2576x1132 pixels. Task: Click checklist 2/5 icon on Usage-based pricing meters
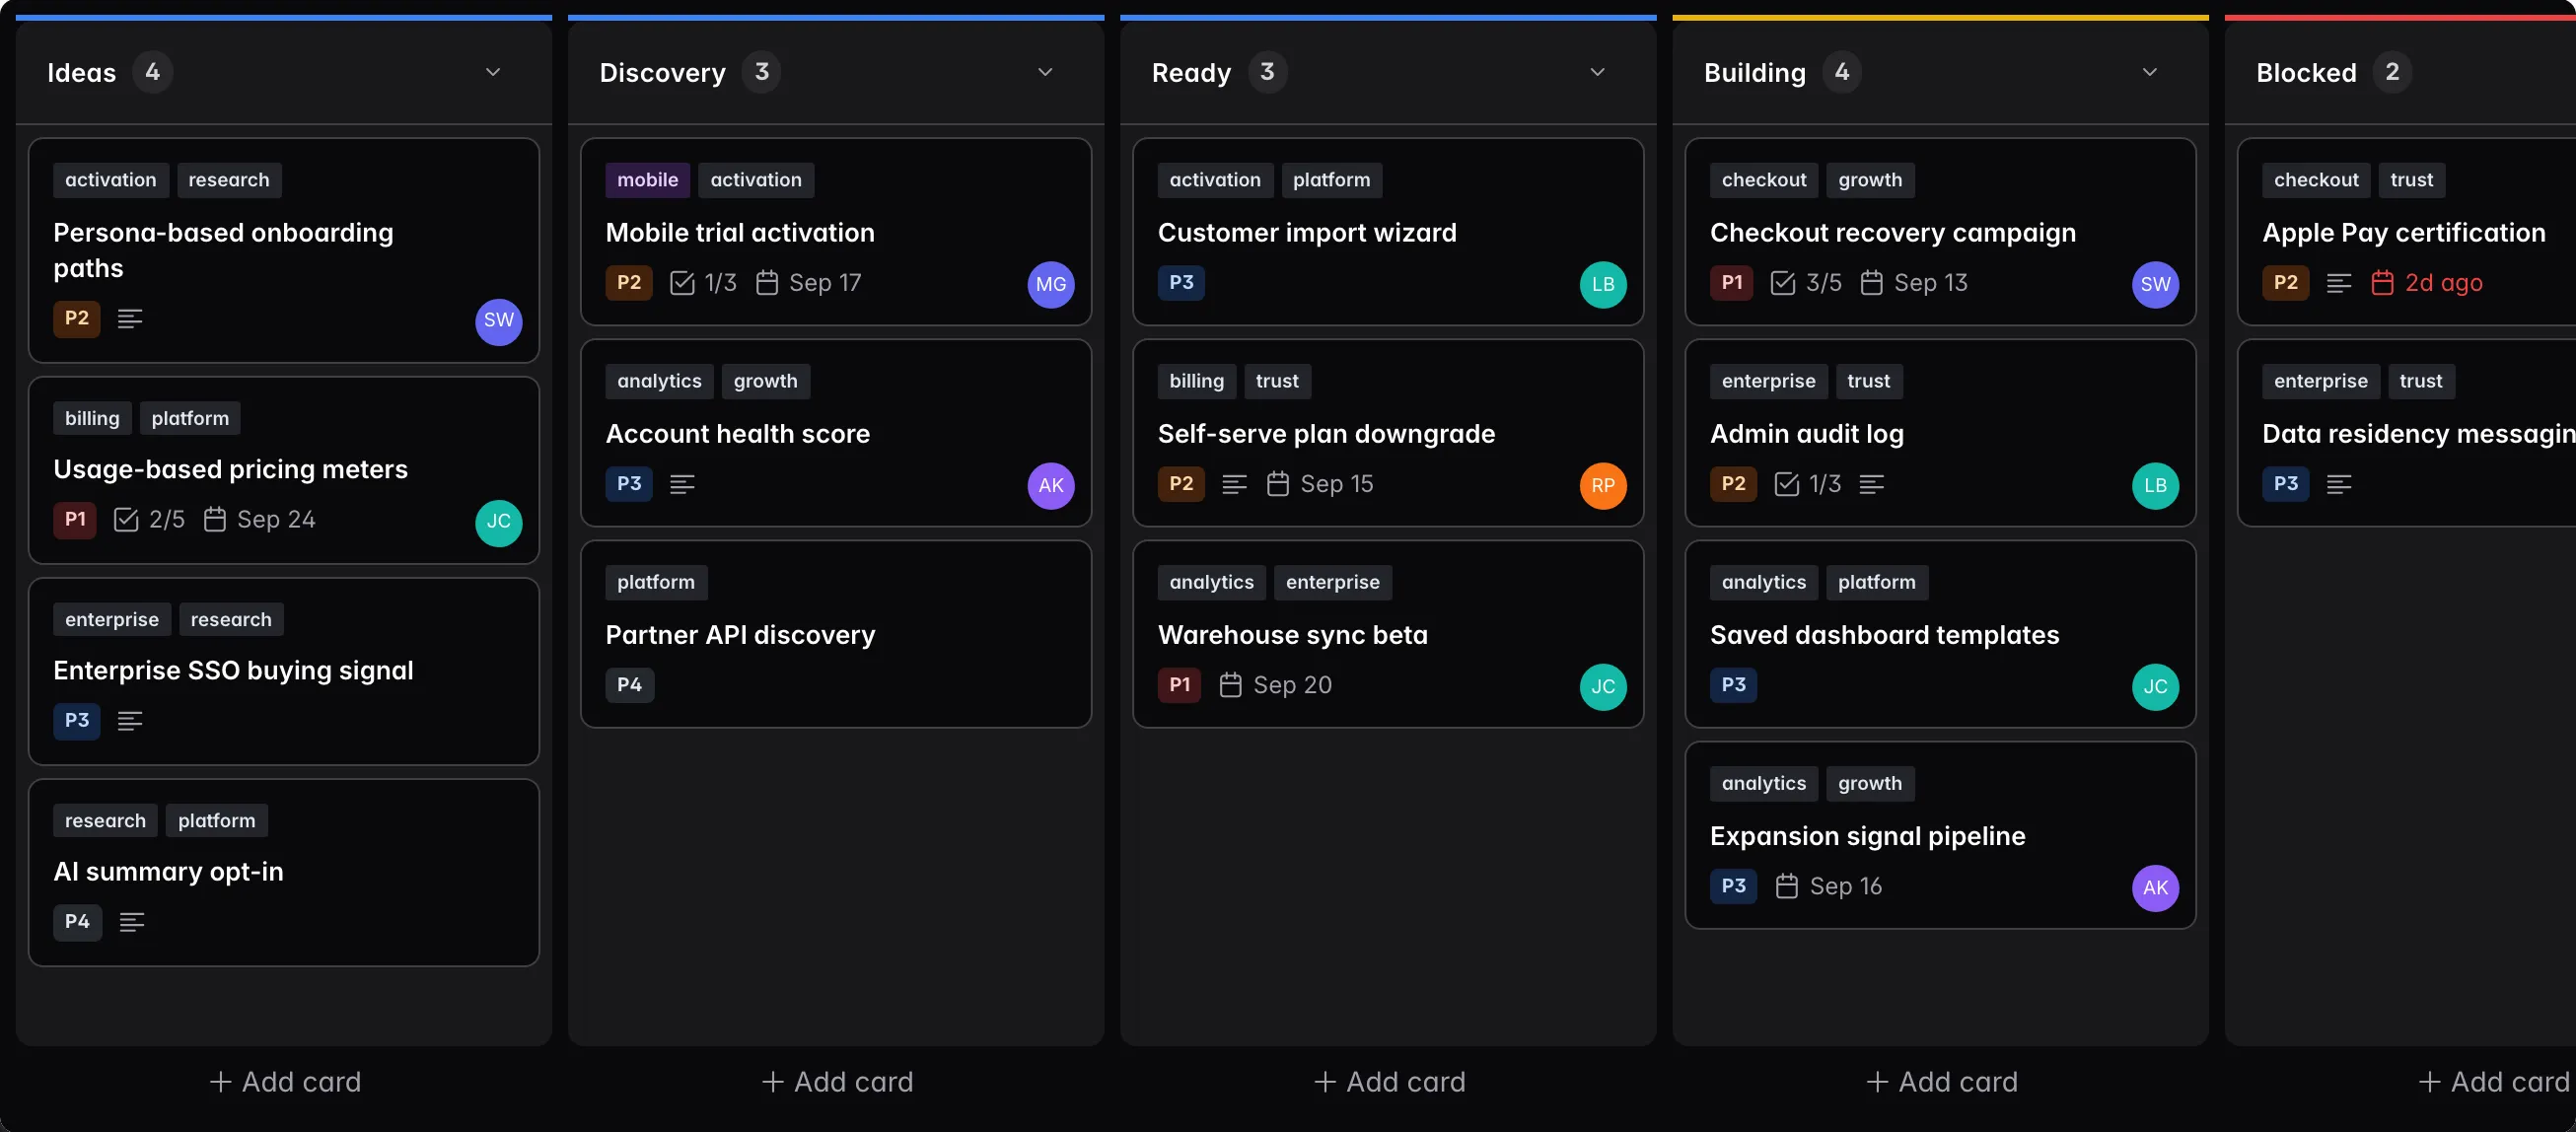pos(126,520)
